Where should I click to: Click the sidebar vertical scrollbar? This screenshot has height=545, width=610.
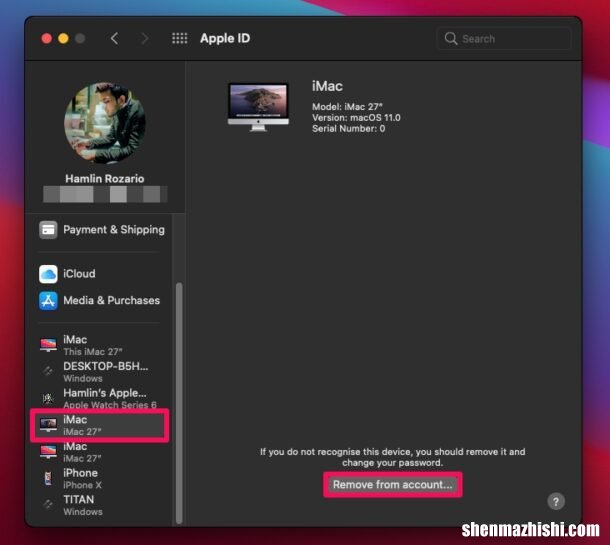179,403
